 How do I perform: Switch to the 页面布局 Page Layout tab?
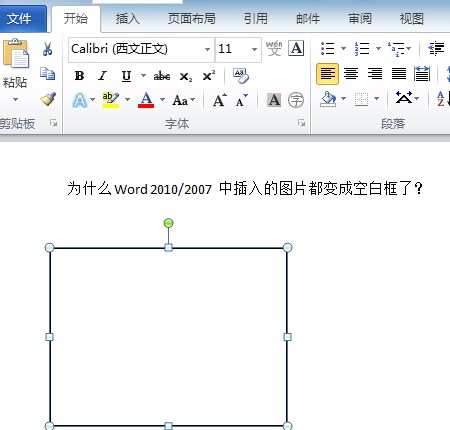click(x=192, y=19)
